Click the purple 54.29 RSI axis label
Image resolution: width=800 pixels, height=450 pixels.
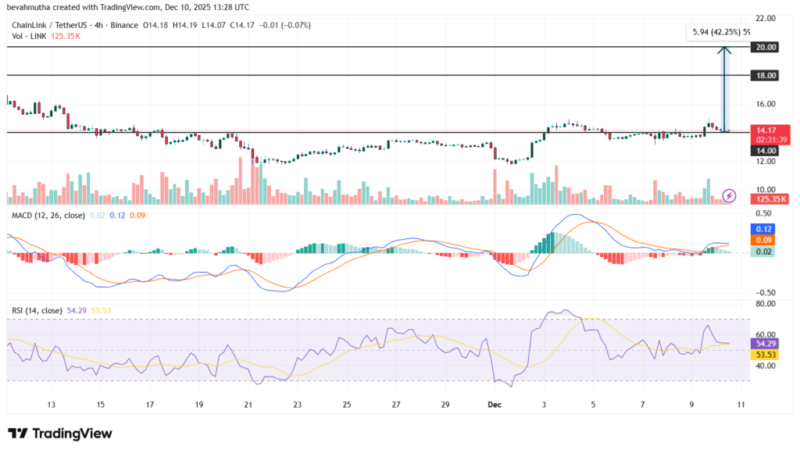[x=767, y=343]
